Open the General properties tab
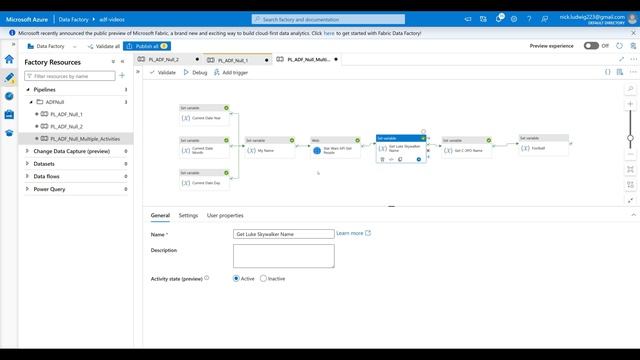Image resolution: width=640 pixels, height=360 pixels. point(160,215)
